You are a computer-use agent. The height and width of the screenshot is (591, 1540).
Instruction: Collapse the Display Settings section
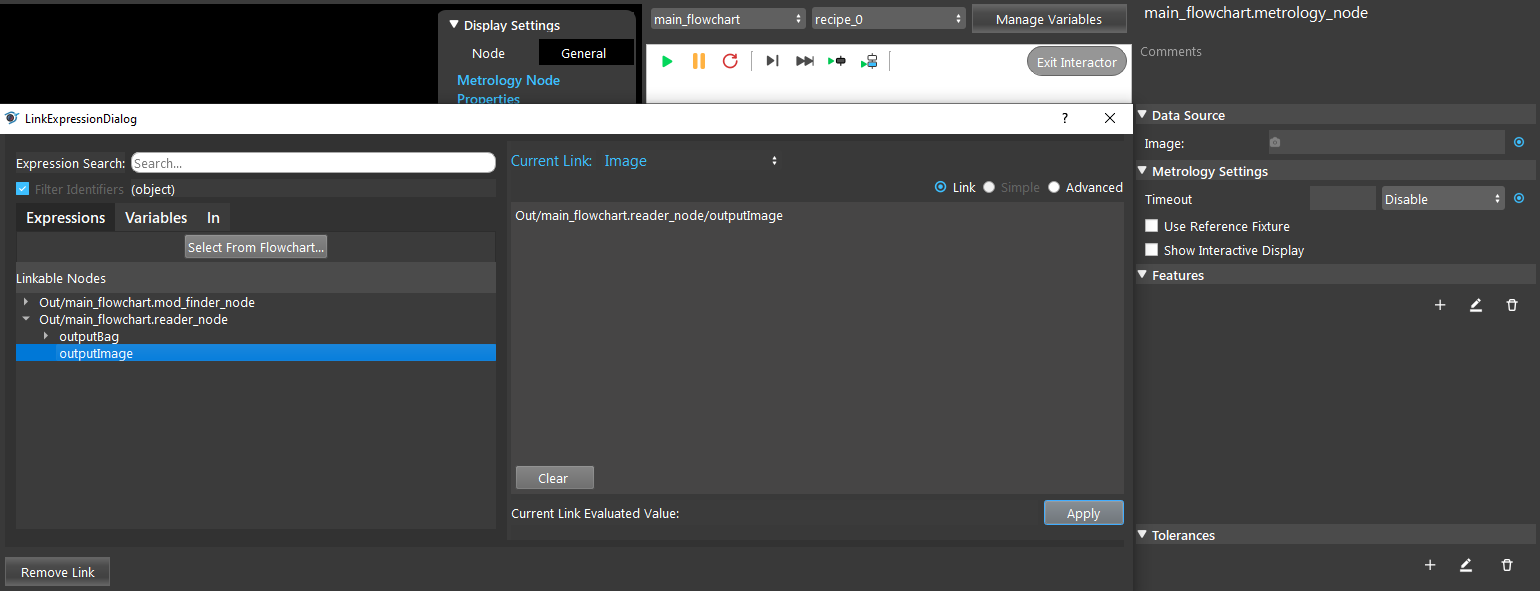point(453,25)
